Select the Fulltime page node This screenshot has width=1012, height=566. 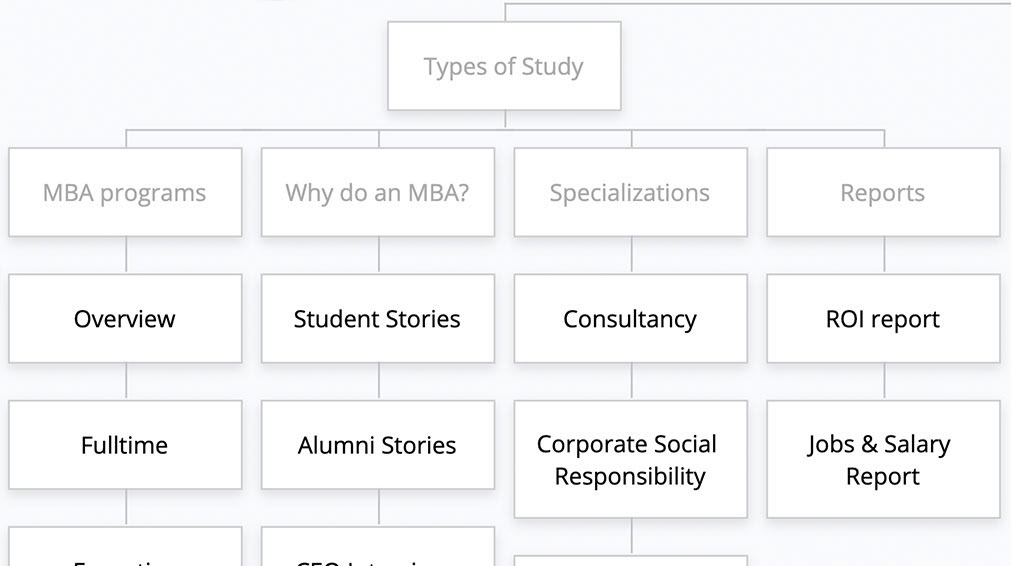(125, 445)
